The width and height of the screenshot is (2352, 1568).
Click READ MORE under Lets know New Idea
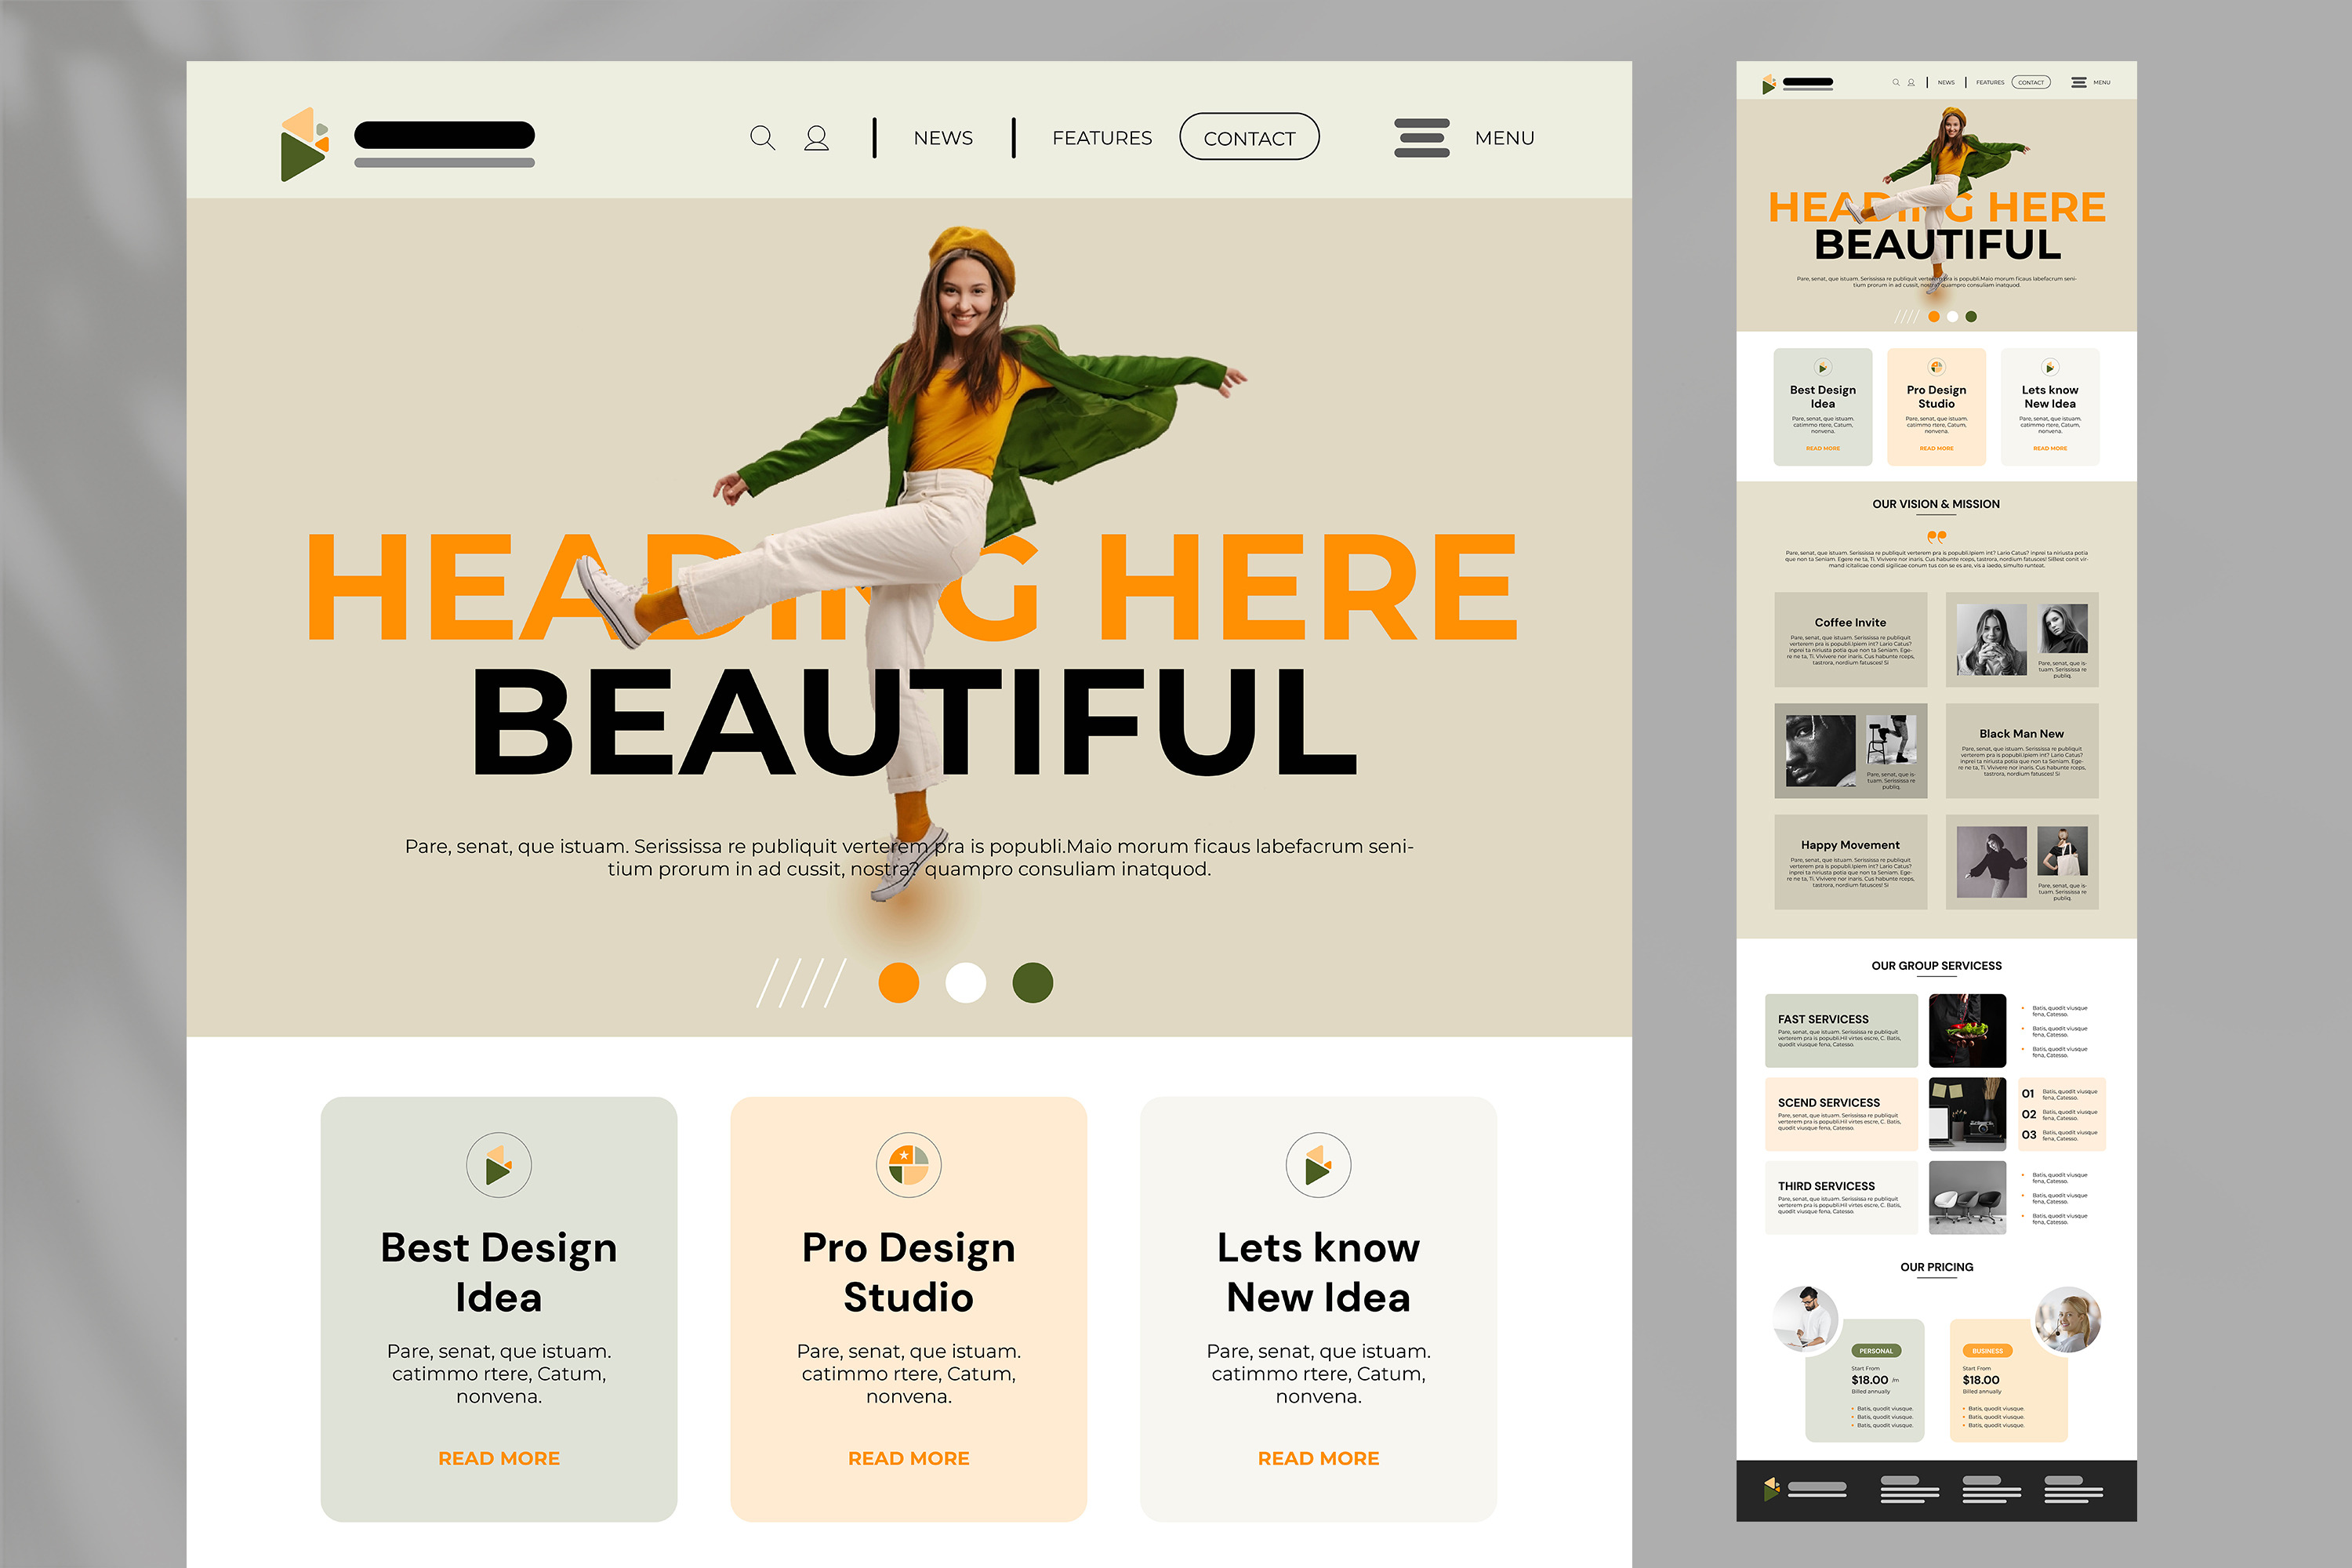pos(1318,1458)
